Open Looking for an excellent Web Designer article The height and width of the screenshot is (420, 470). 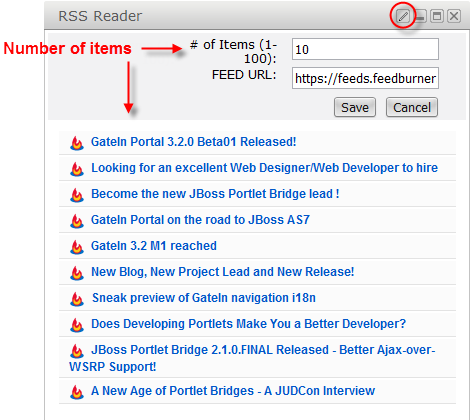[x=264, y=168]
